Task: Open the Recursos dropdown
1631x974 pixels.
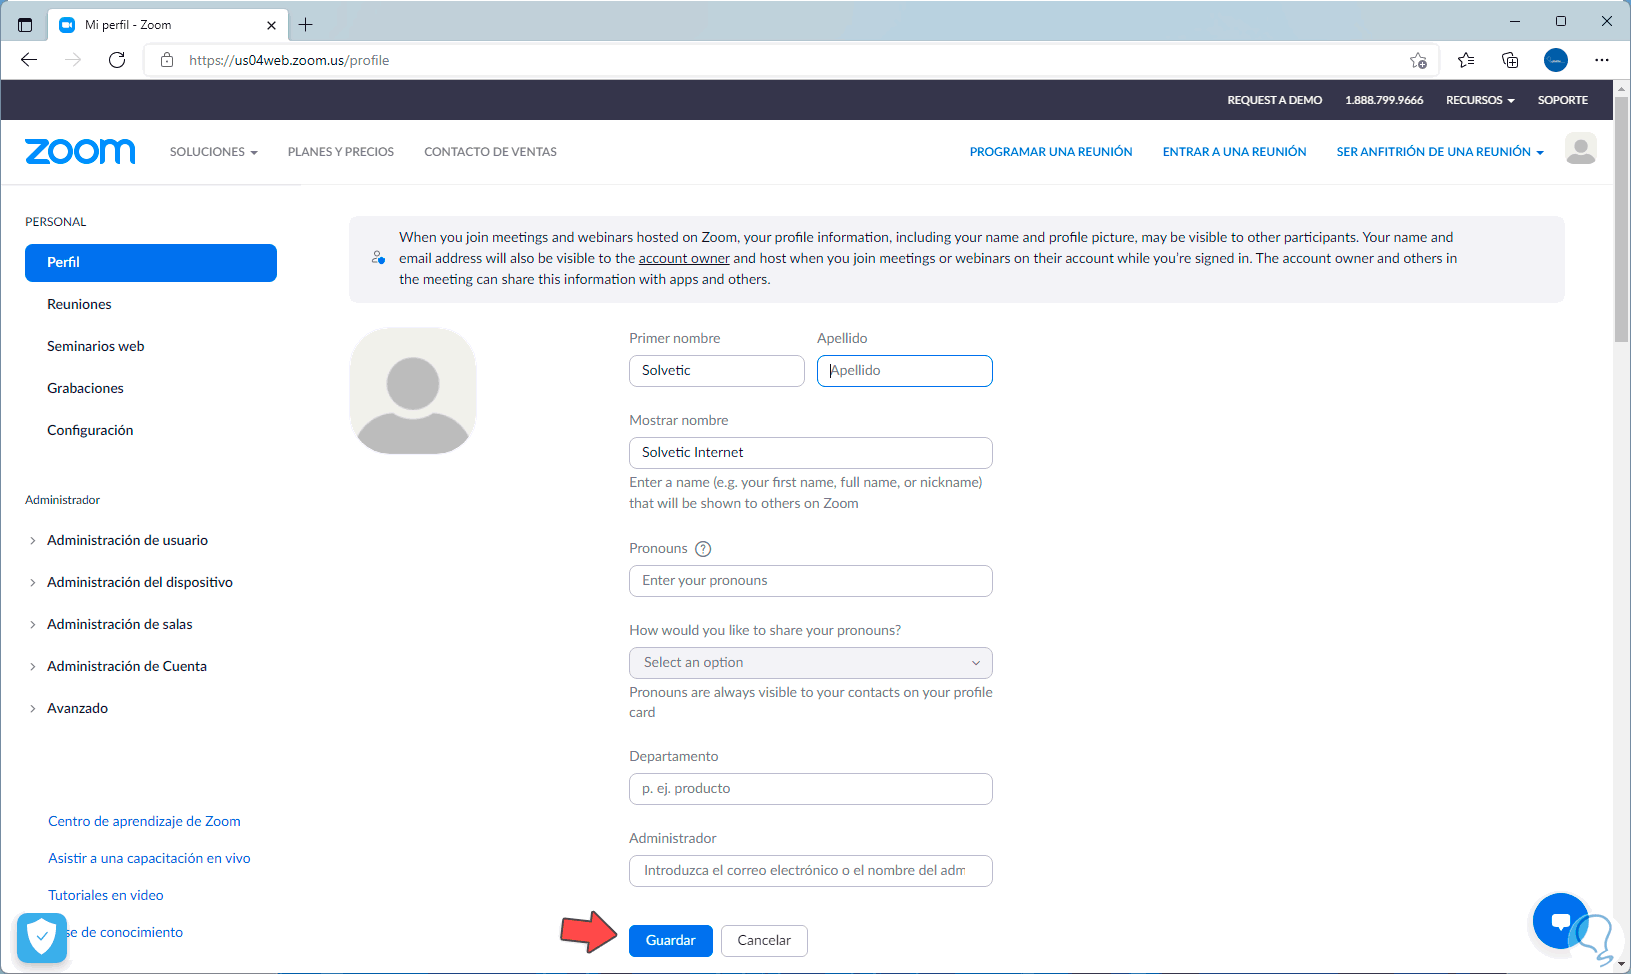Action: [x=1480, y=100]
